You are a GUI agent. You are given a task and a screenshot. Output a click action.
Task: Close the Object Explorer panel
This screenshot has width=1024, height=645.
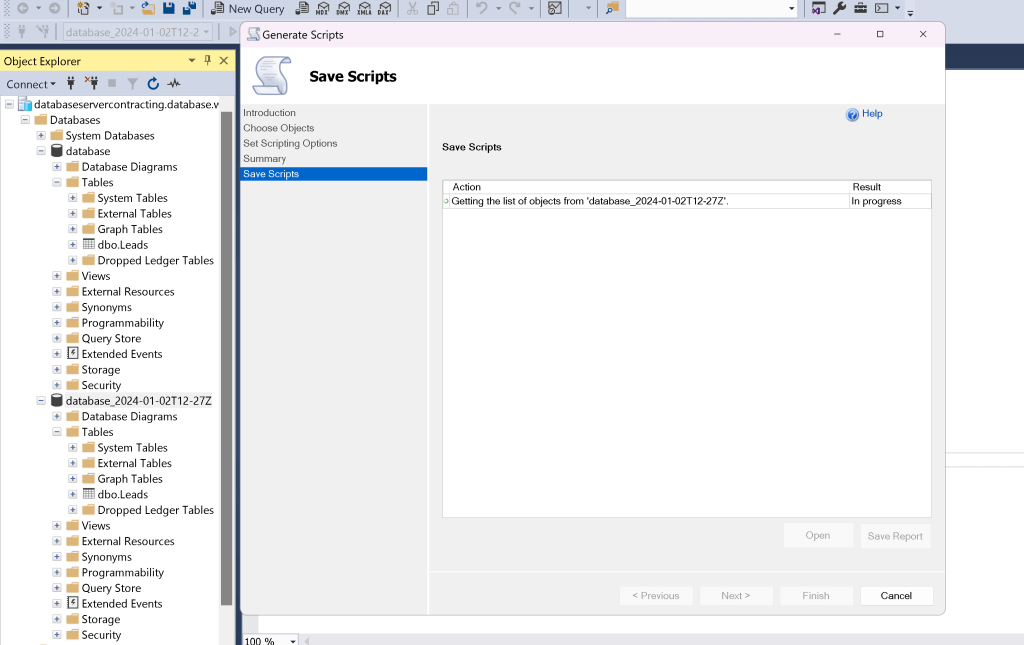pyautogui.click(x=224, y=60)
